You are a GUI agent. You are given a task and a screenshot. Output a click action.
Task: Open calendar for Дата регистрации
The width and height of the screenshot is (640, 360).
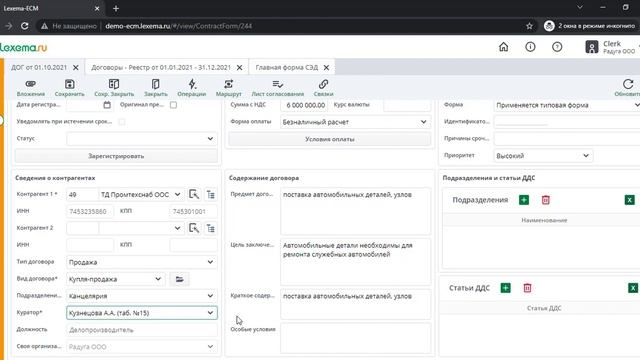point(107,105)
